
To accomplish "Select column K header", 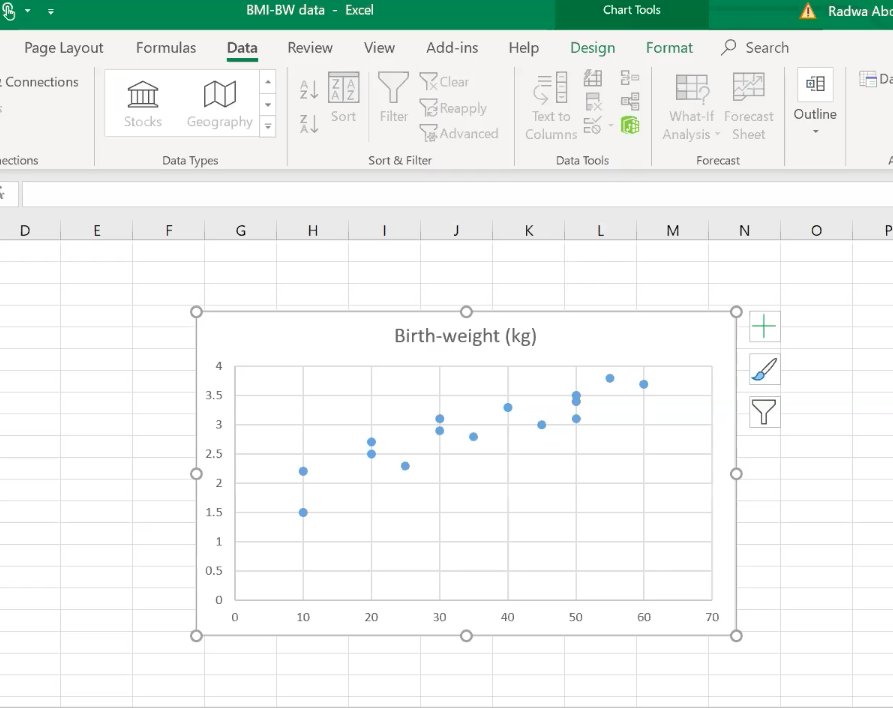I will (x=529, y=231).
